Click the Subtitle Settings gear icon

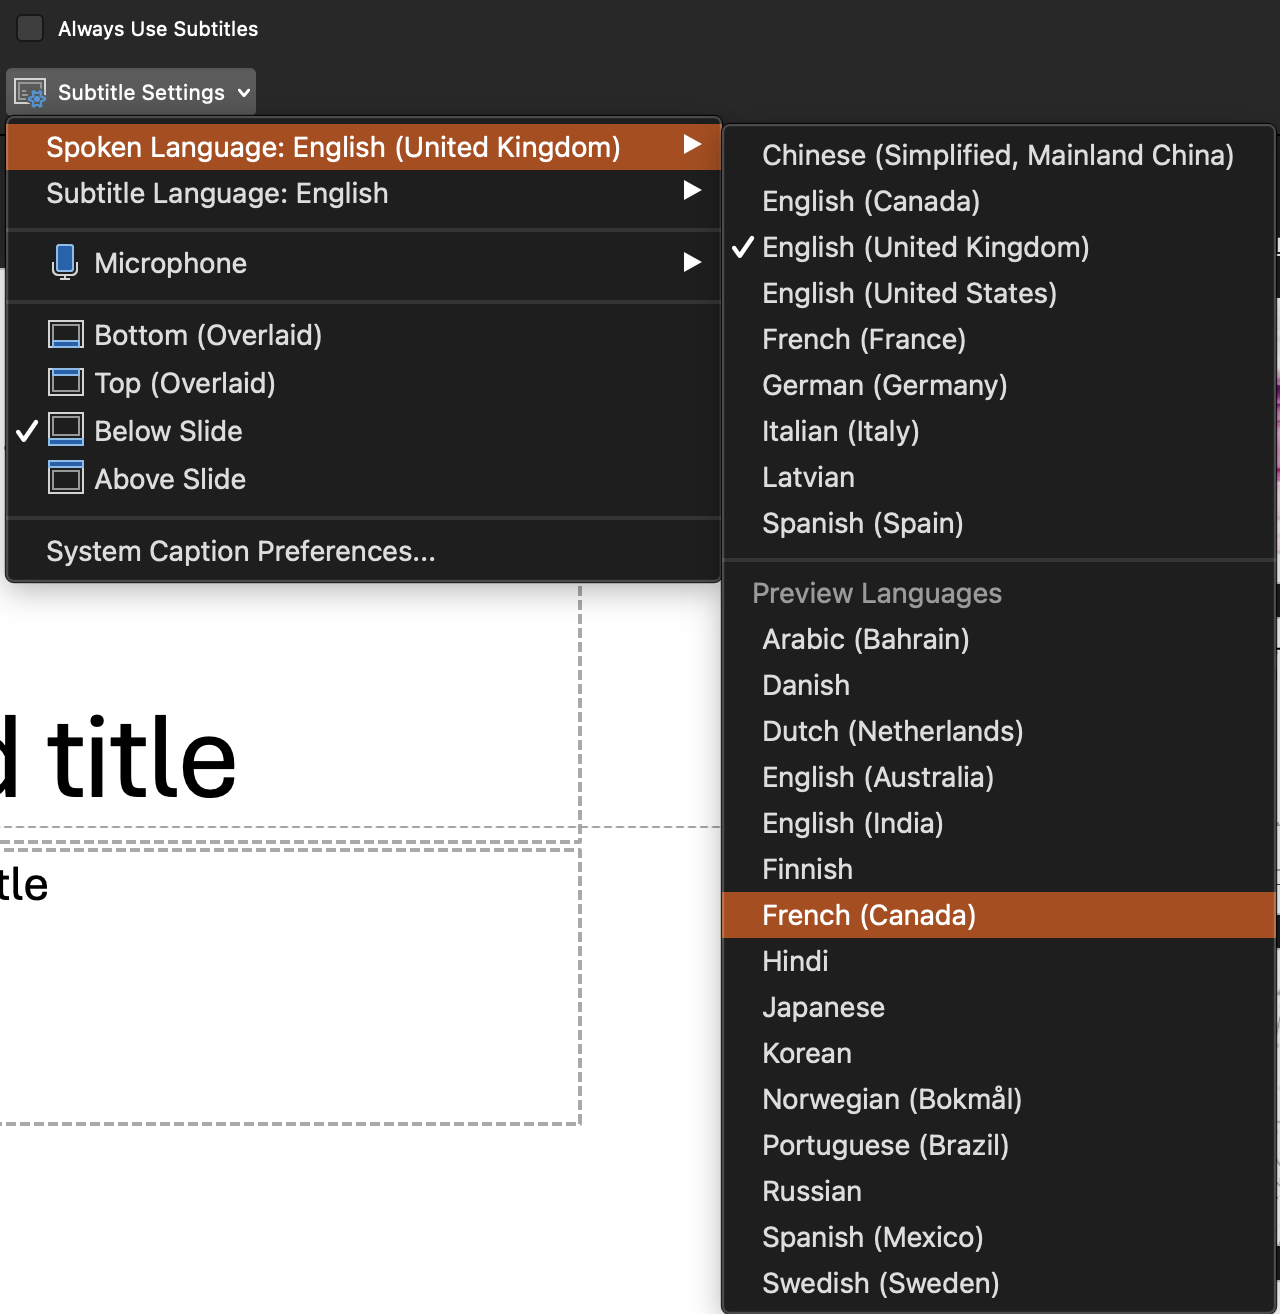(30, 93)
